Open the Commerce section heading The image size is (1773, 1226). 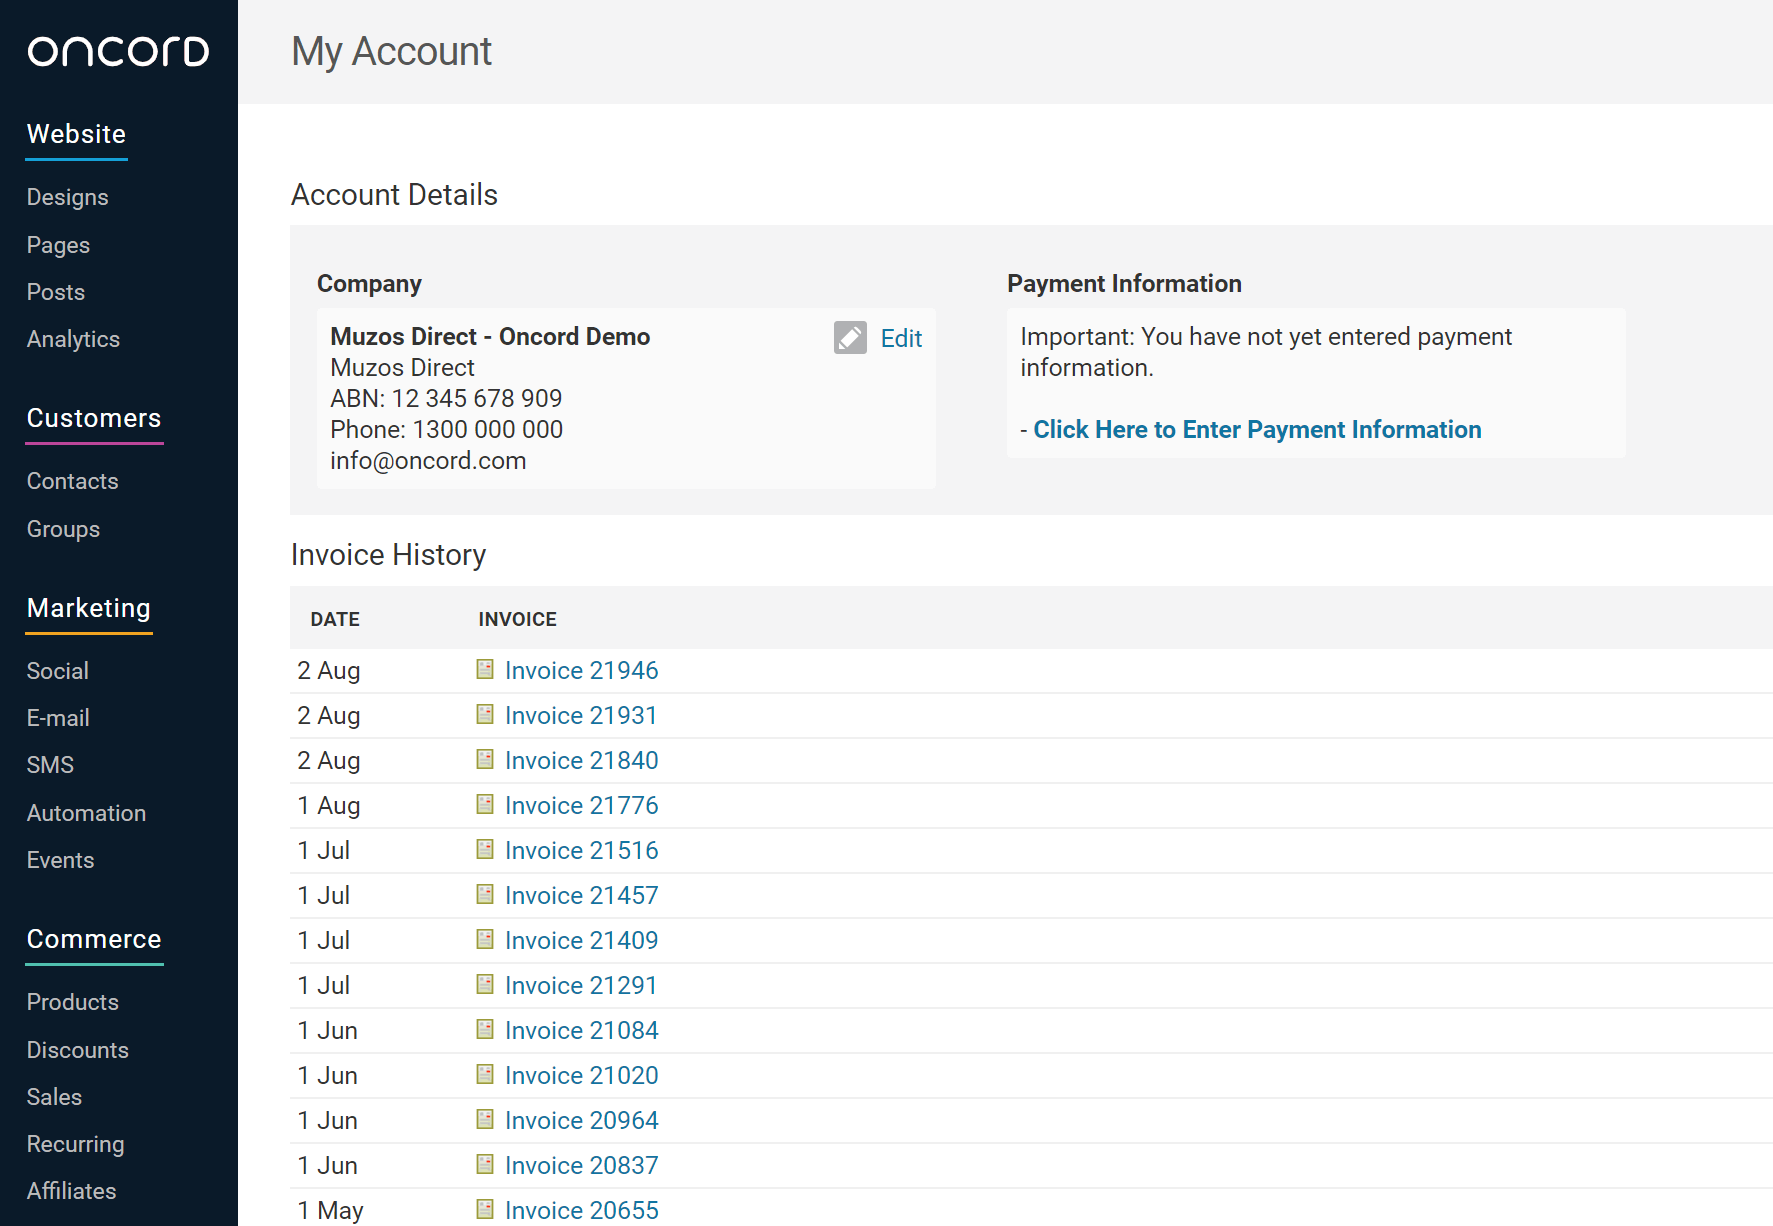(94, 939)
